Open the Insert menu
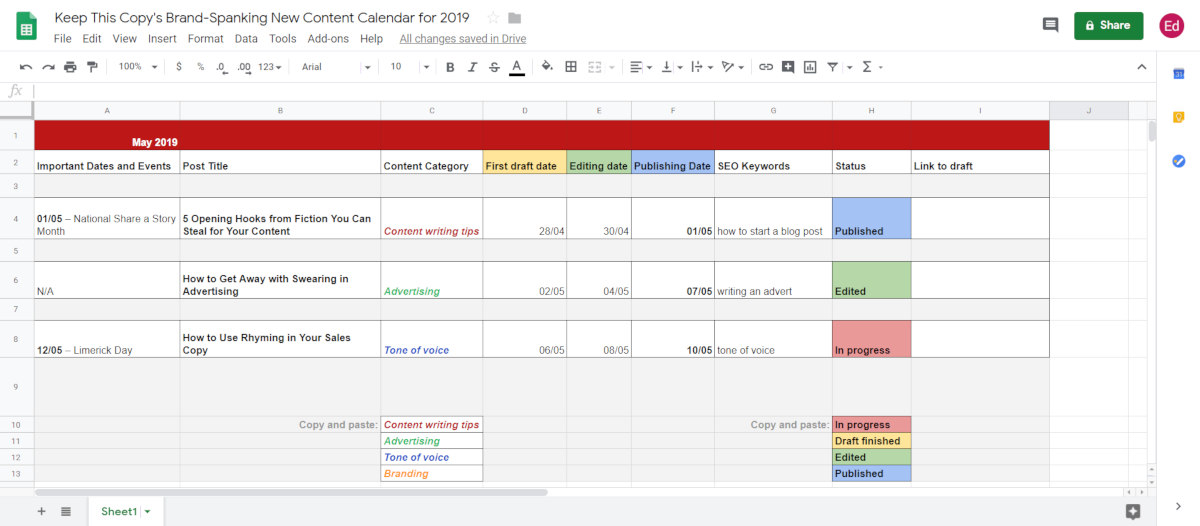The height and width of the screenshot is (526, 1200). coord(162,39)
